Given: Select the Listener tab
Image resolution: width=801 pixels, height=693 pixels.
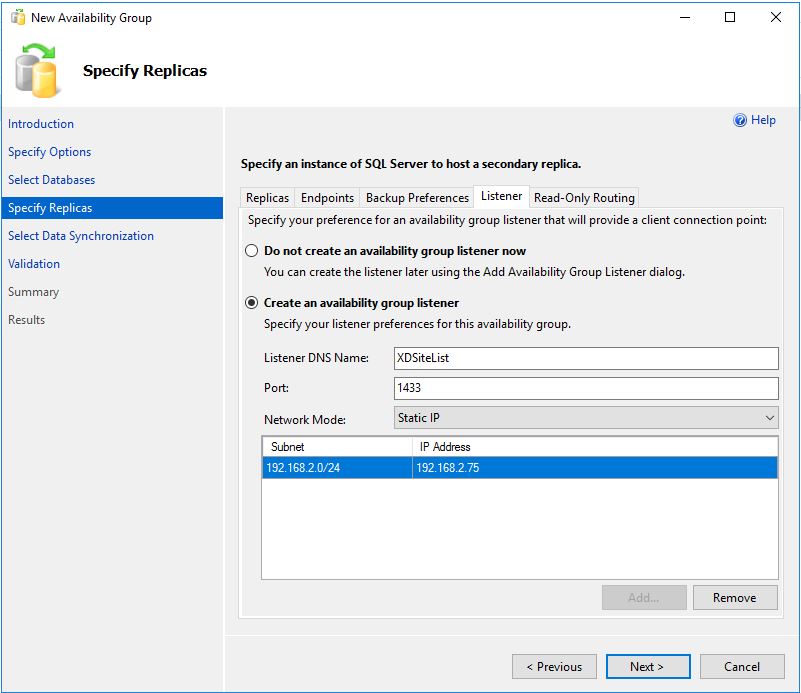Looking at the screenshot, I should point(500,197).
